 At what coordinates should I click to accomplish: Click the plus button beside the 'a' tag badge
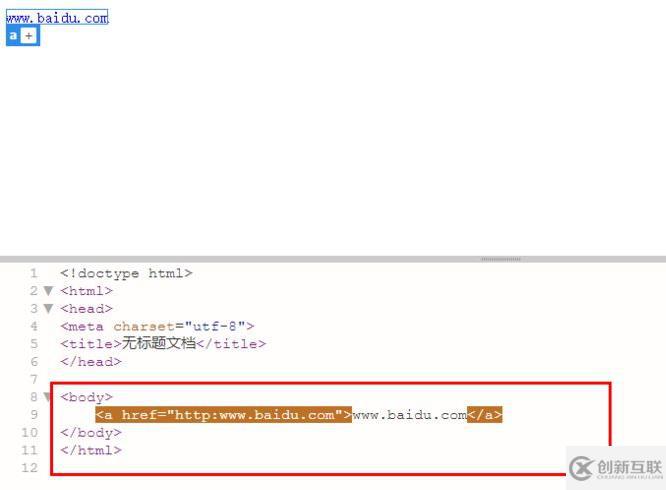(x=28, y=36)
